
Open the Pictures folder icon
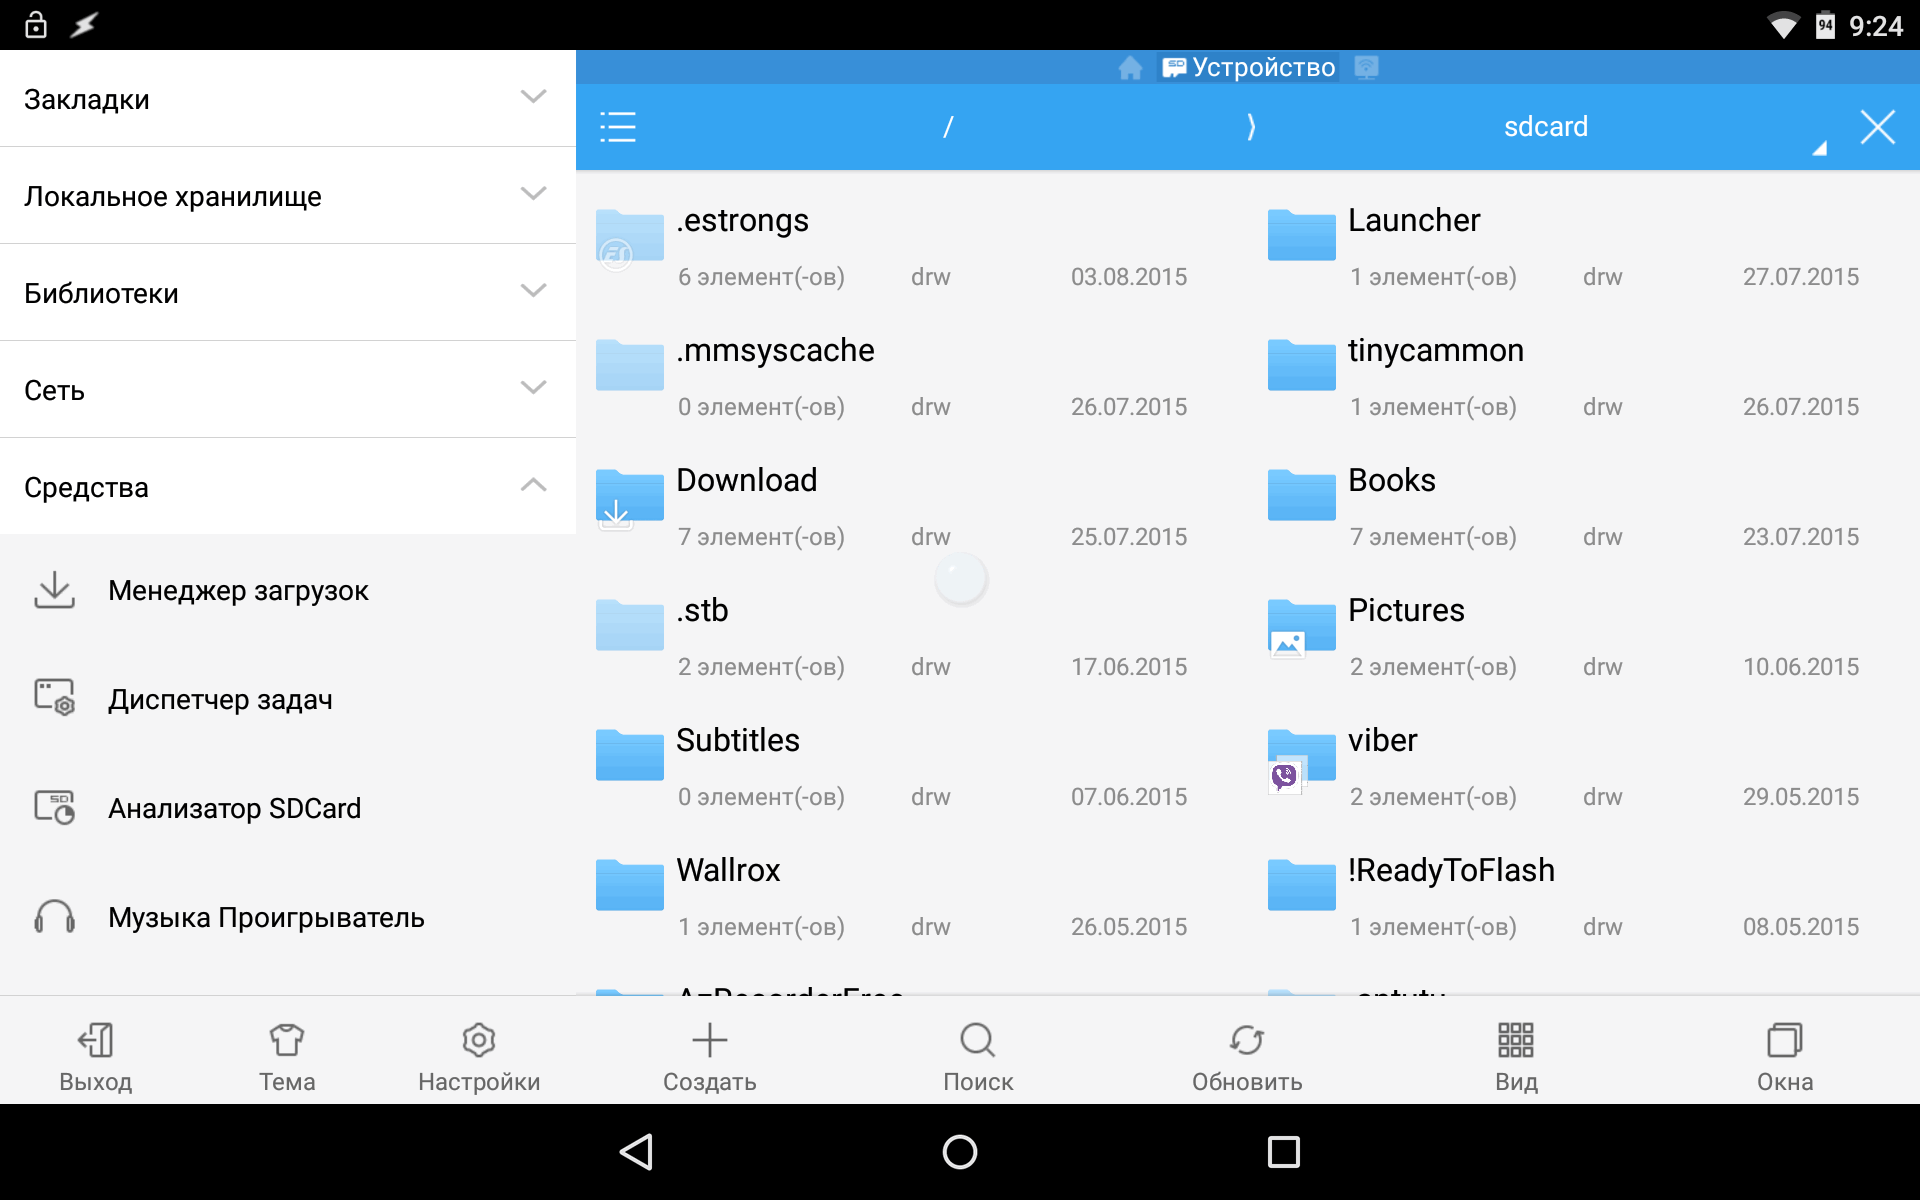coord(1301,628)
